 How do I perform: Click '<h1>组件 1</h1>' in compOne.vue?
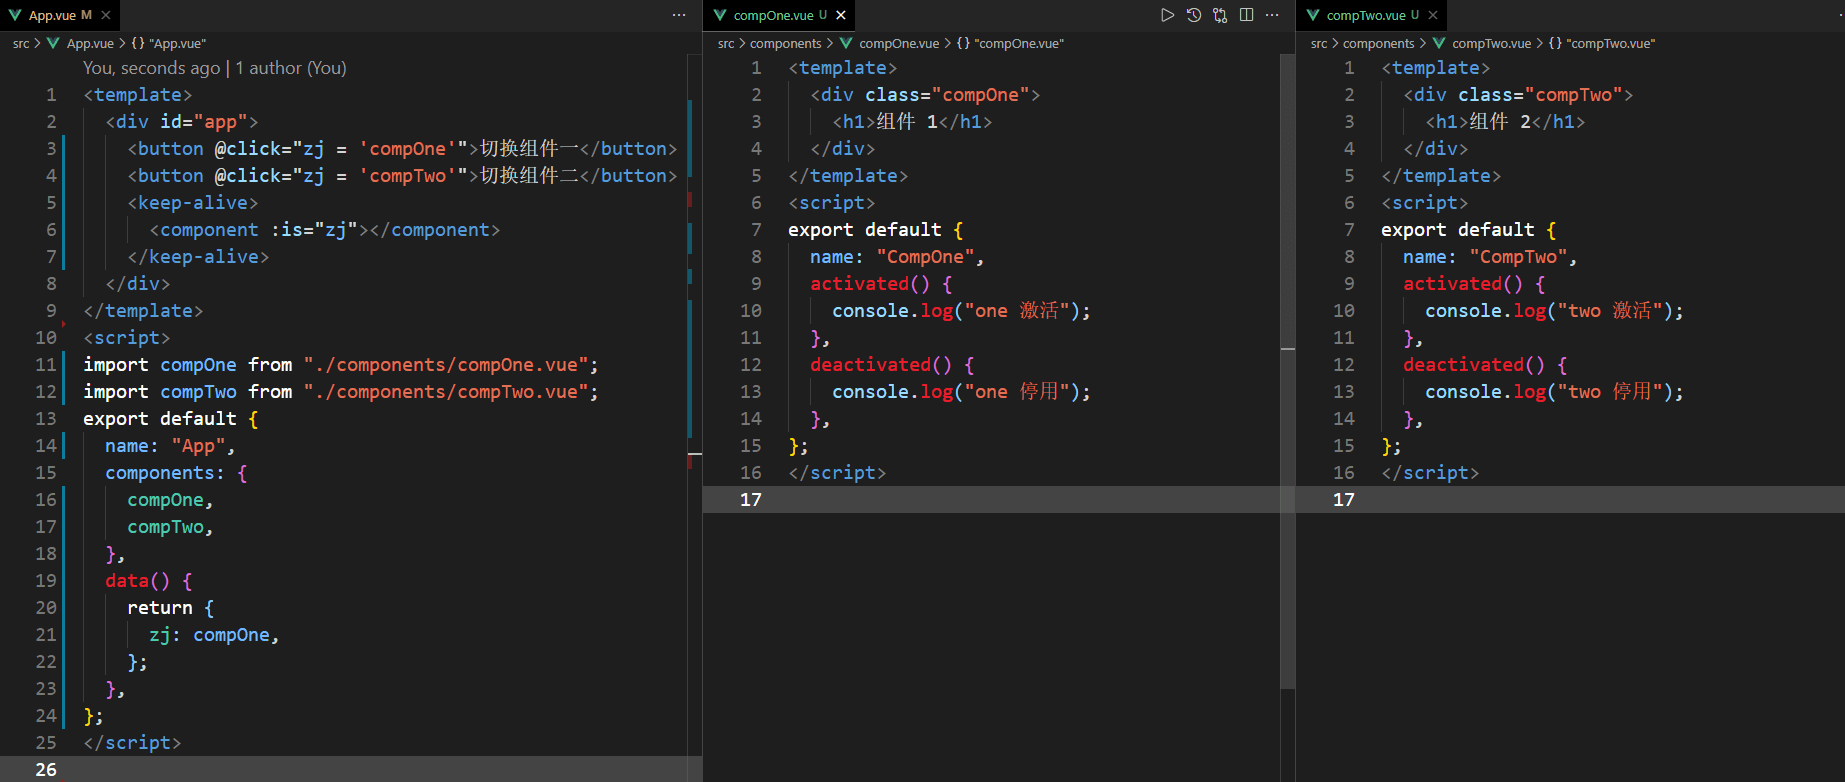pyautogui.click(x=913, y=122)
